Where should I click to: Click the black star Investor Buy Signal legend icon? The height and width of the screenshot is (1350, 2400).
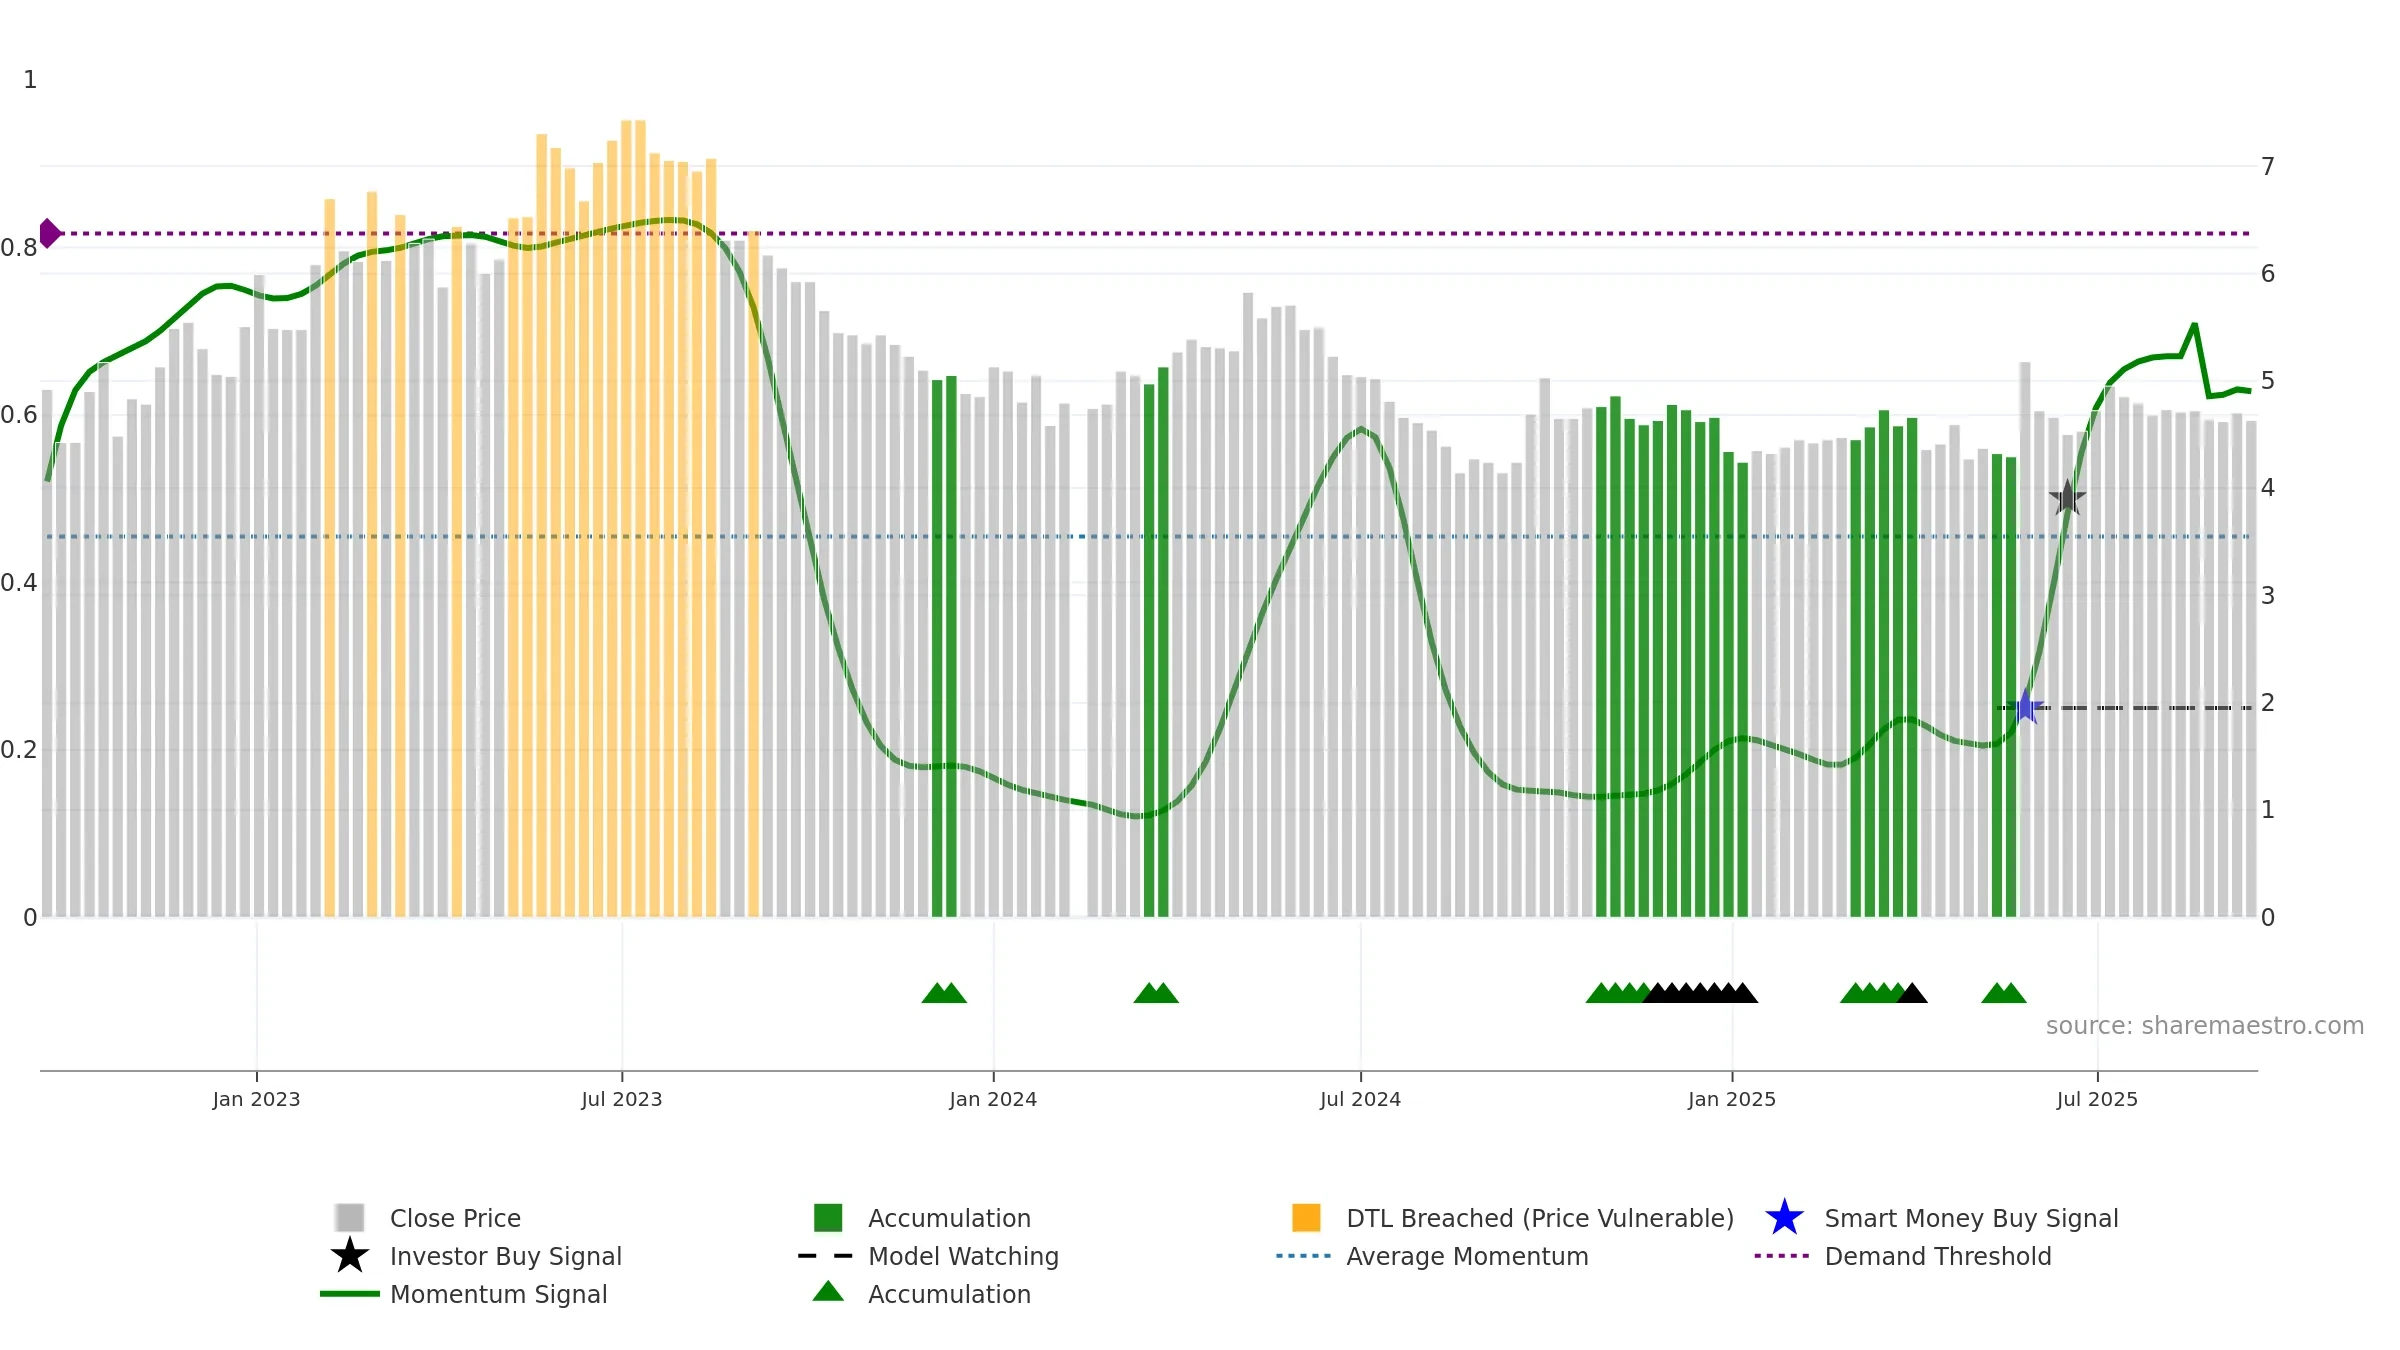point(350,1255)
